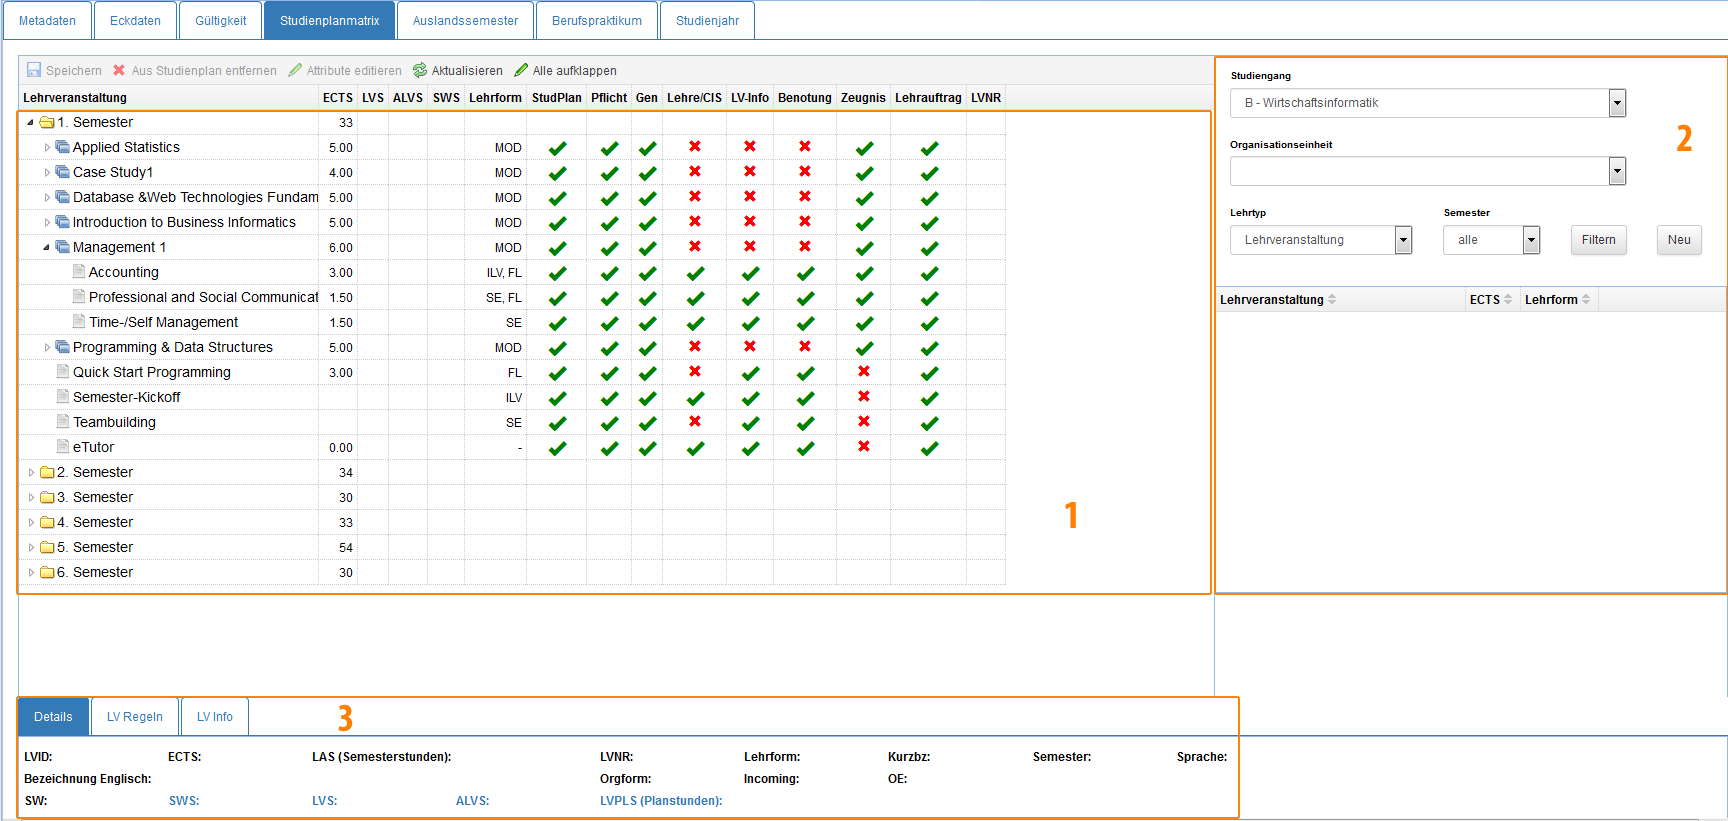Open the Studiengang dropdown
The image size is (1728, 821).
tap(1617, 103)
